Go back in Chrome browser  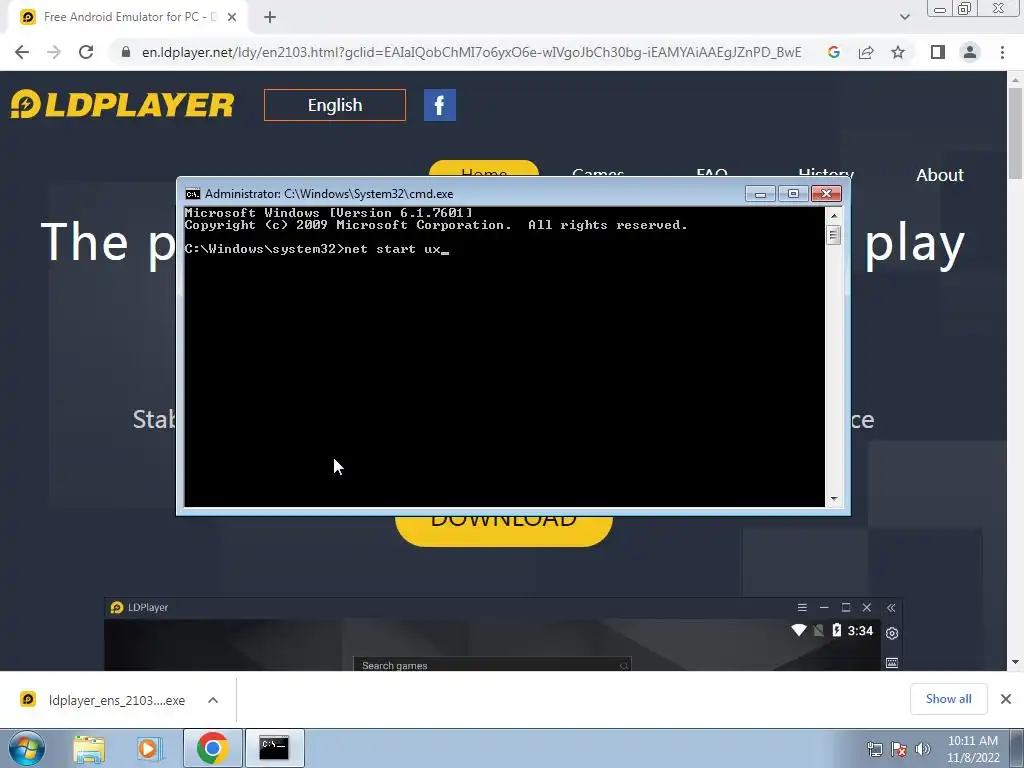coord(22,52)
